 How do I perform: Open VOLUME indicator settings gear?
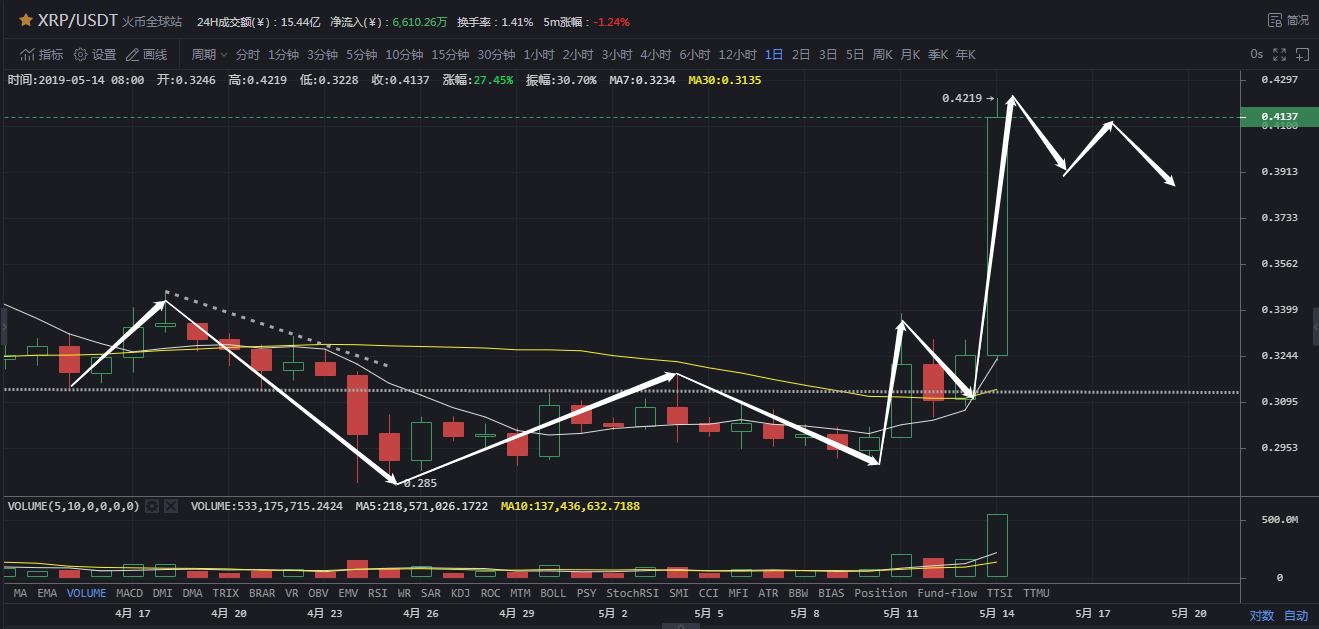point(152,506)
